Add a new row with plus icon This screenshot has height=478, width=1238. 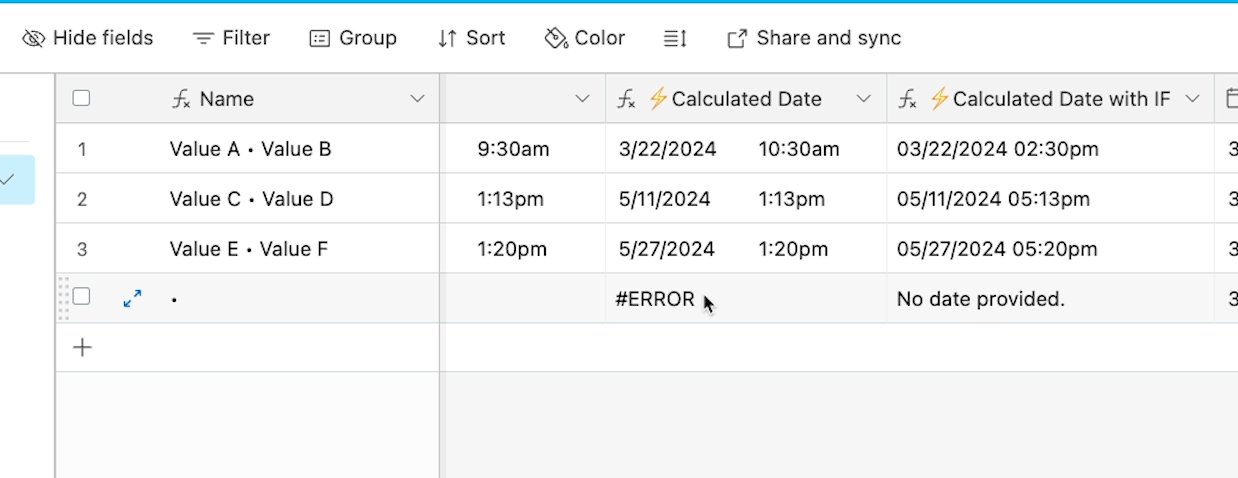click(83, 347)
